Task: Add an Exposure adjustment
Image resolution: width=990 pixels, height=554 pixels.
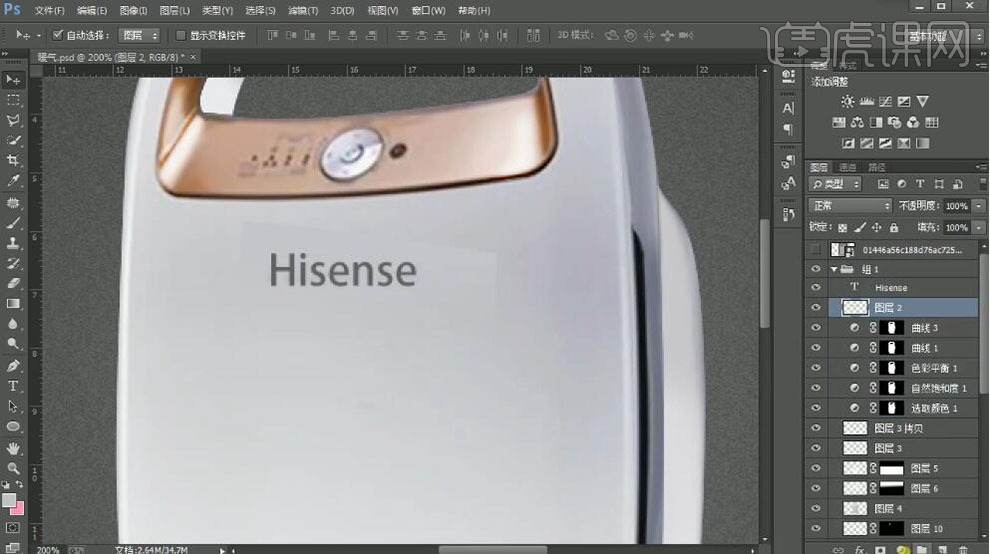Action: coord(904,102)
